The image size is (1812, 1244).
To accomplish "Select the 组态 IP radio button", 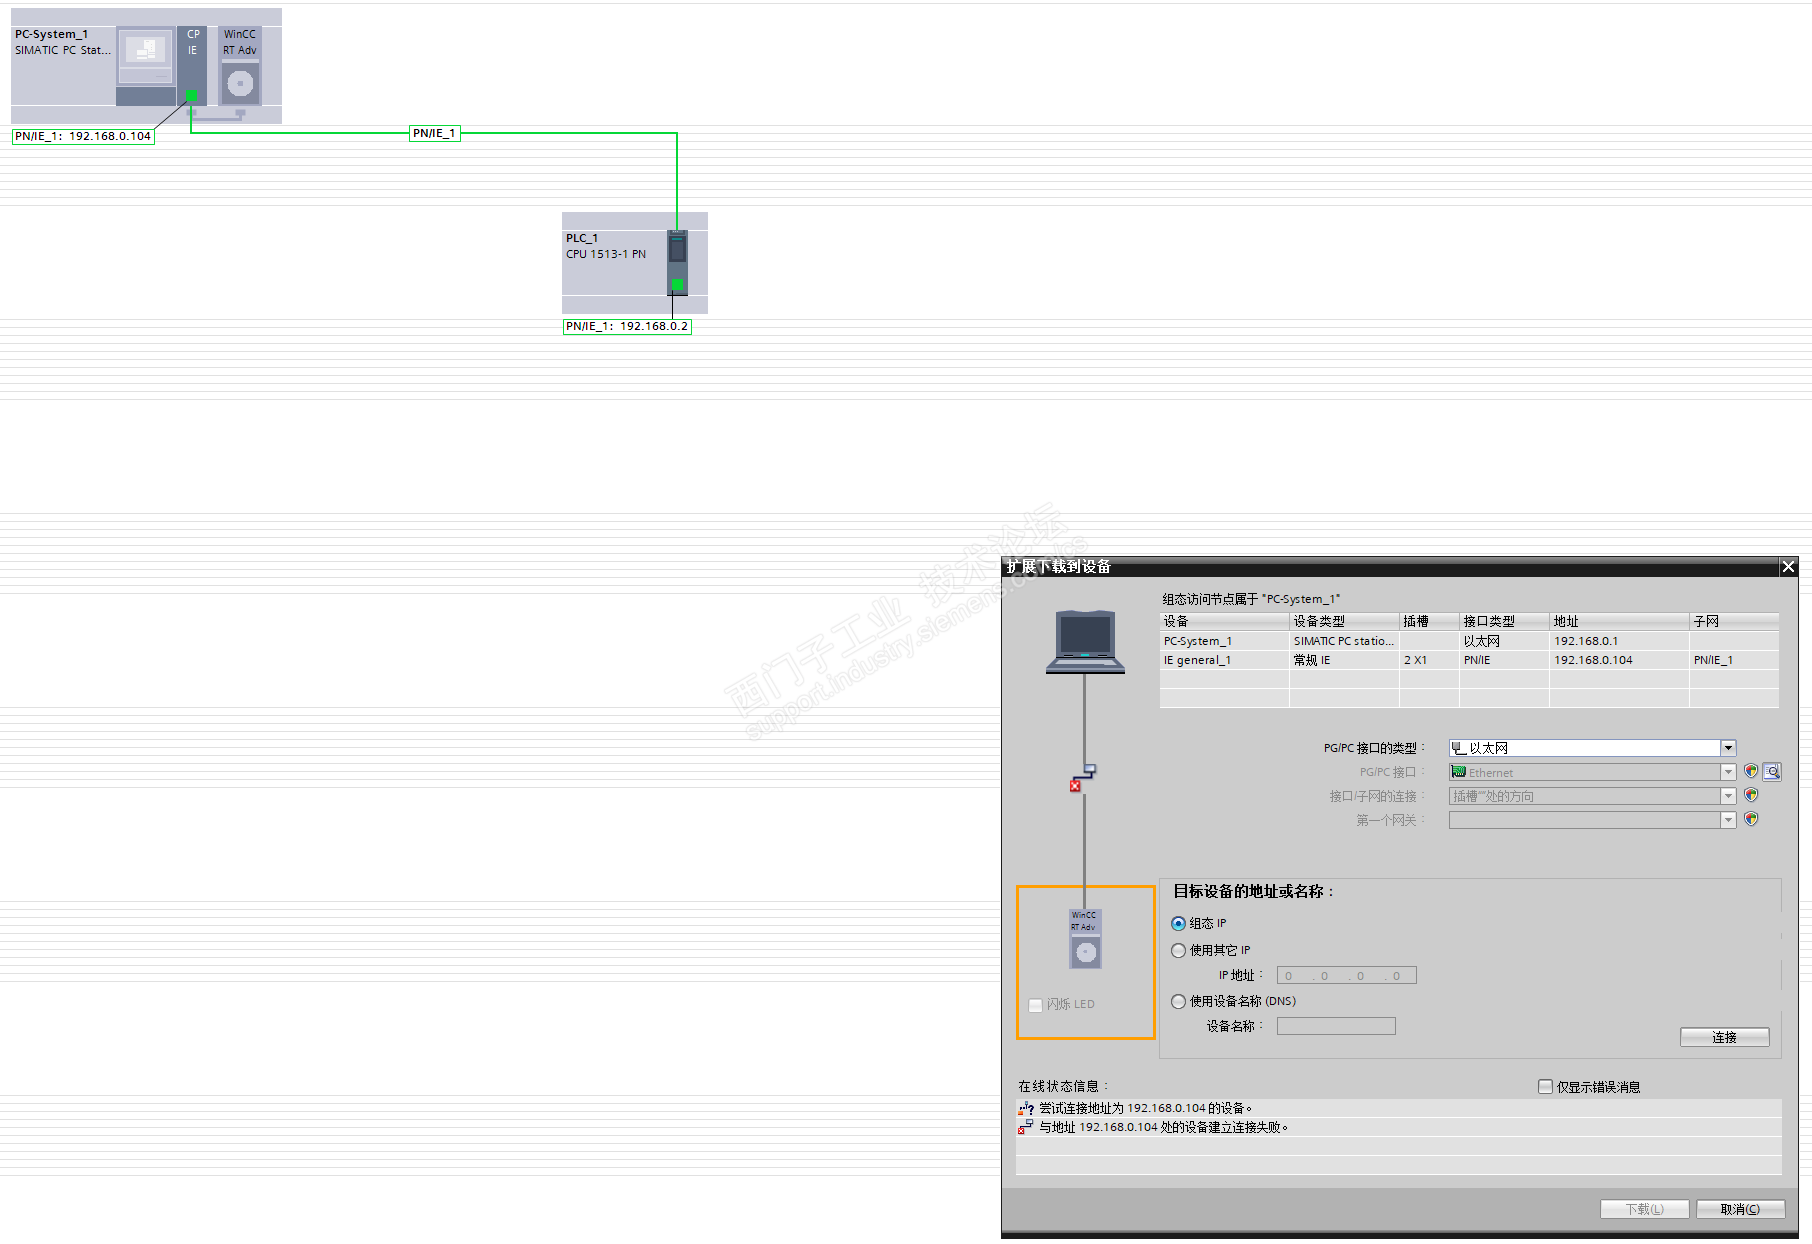I will pyautogui.click(x=1179, y=924).
